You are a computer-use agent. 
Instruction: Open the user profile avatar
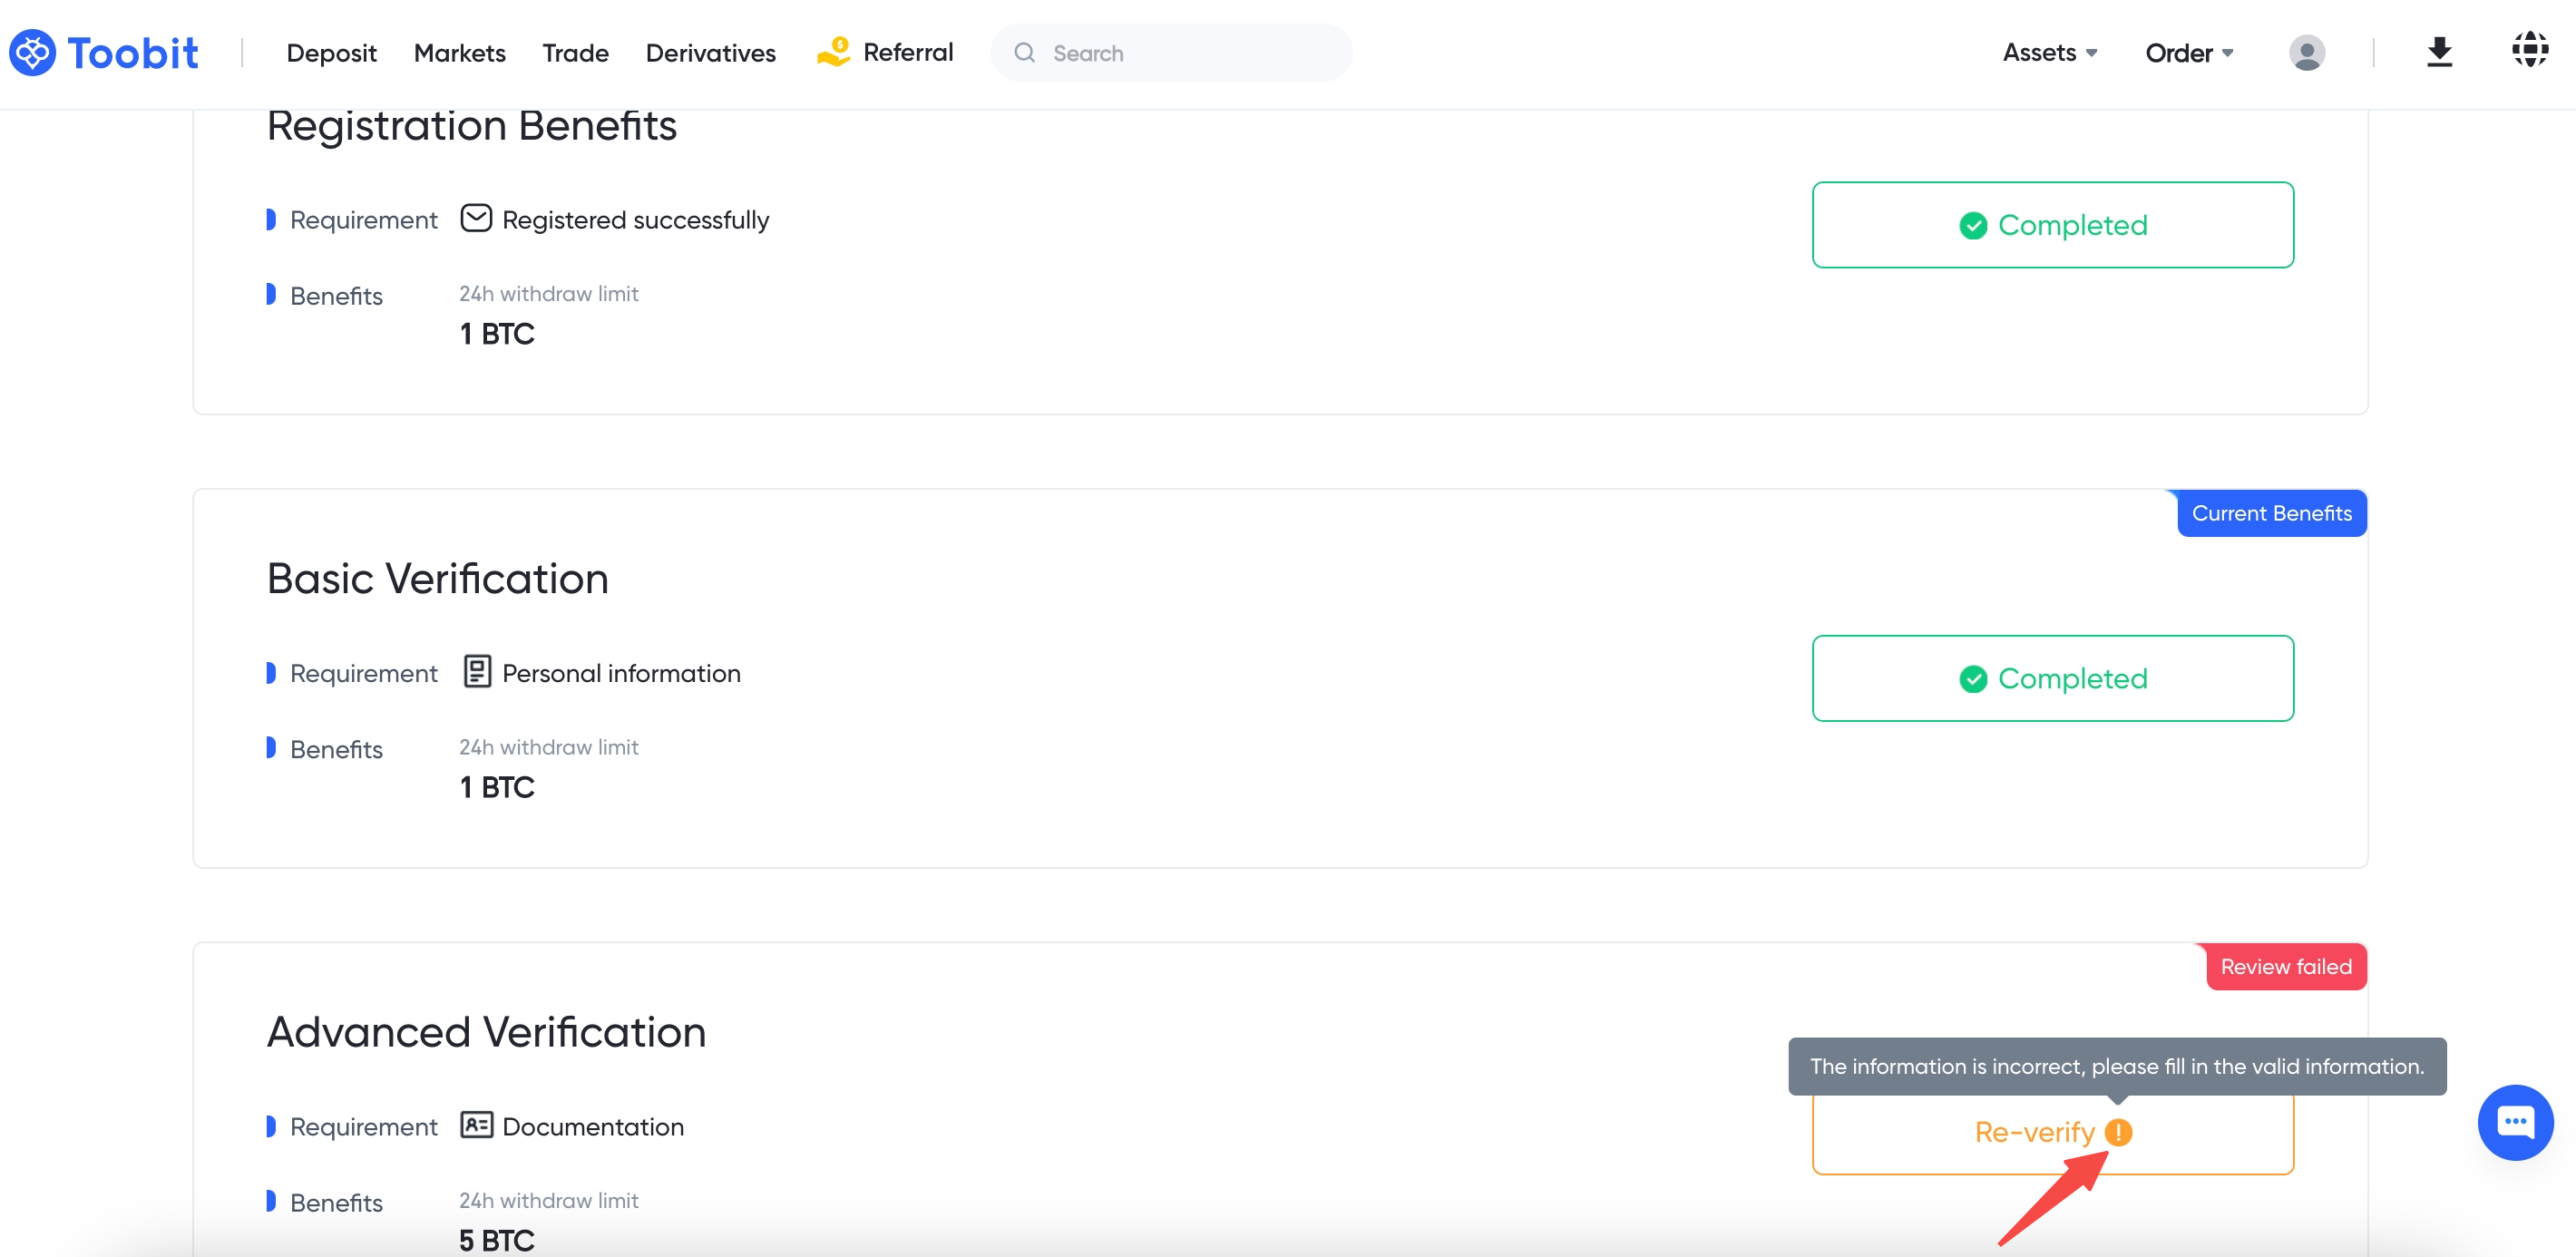click(2306, 53)
